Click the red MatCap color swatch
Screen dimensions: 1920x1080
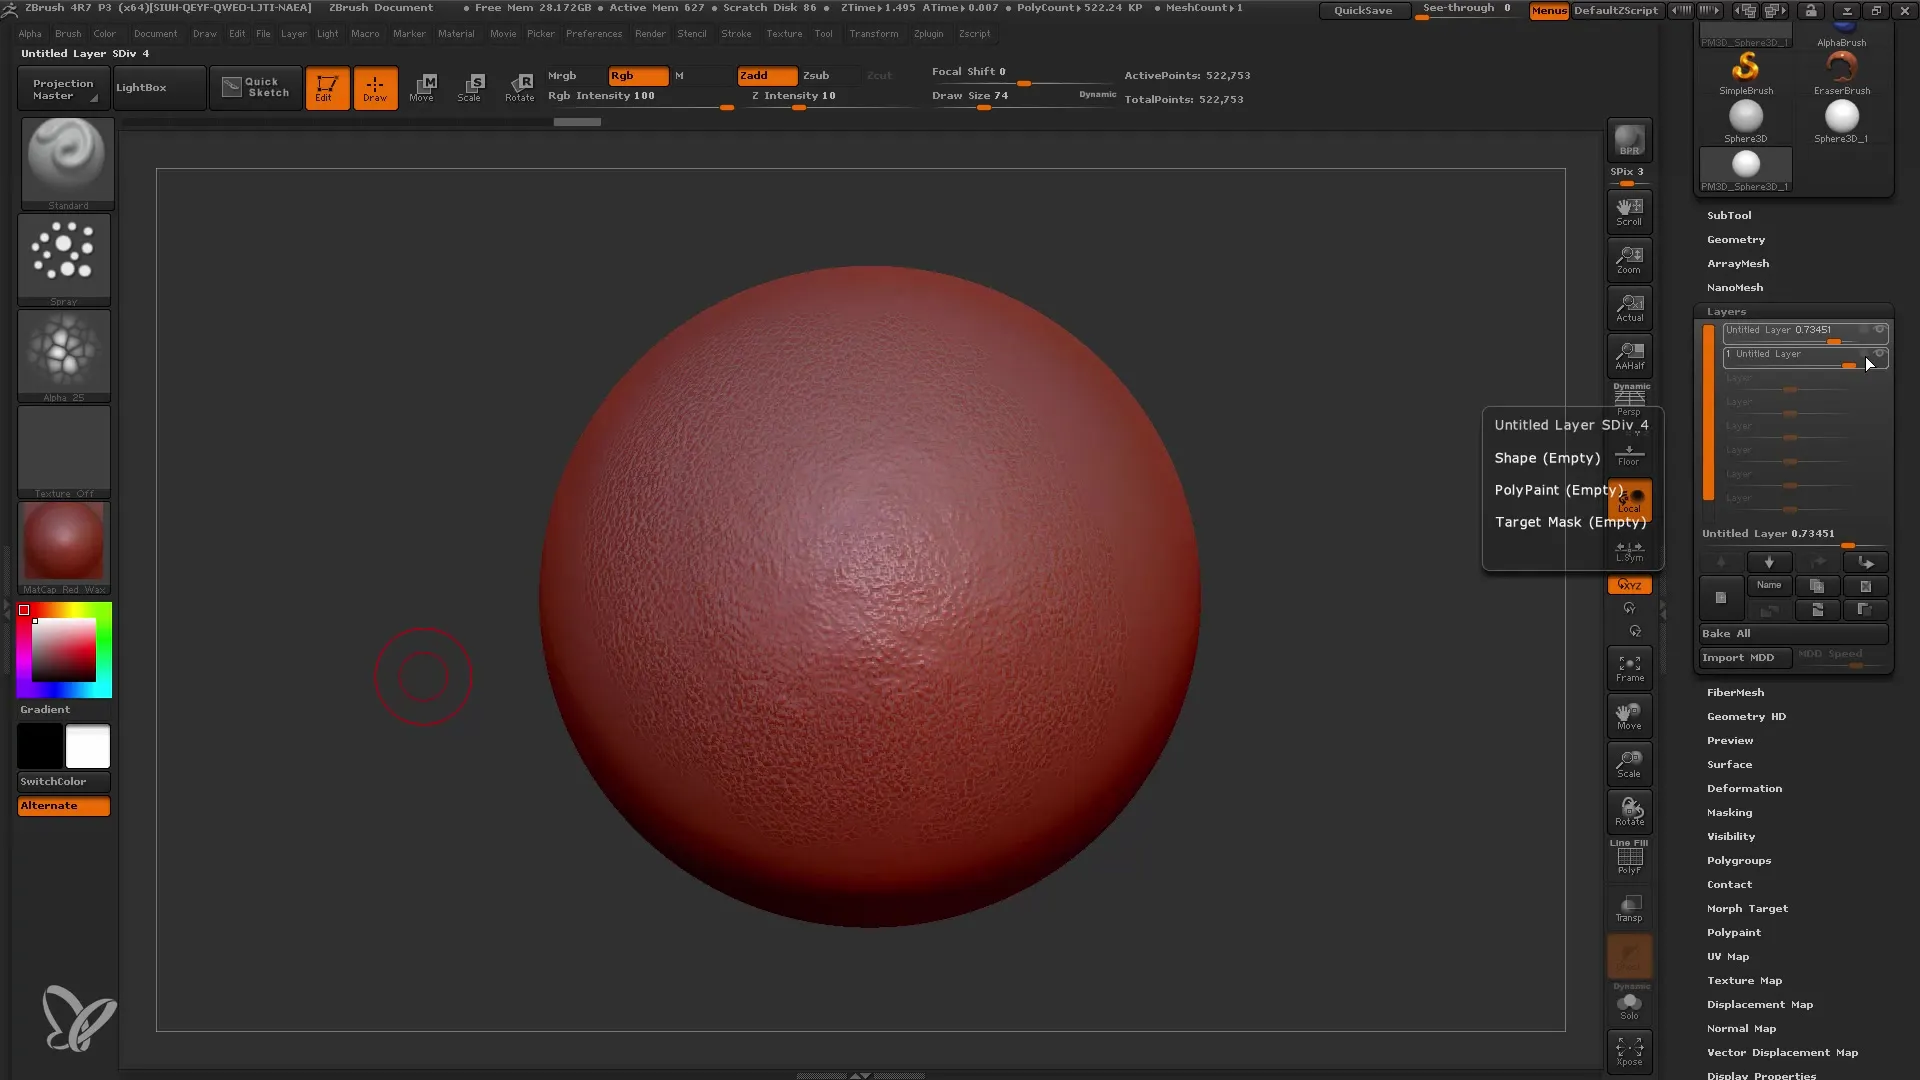pyautogui.click(x=65, y=543)
